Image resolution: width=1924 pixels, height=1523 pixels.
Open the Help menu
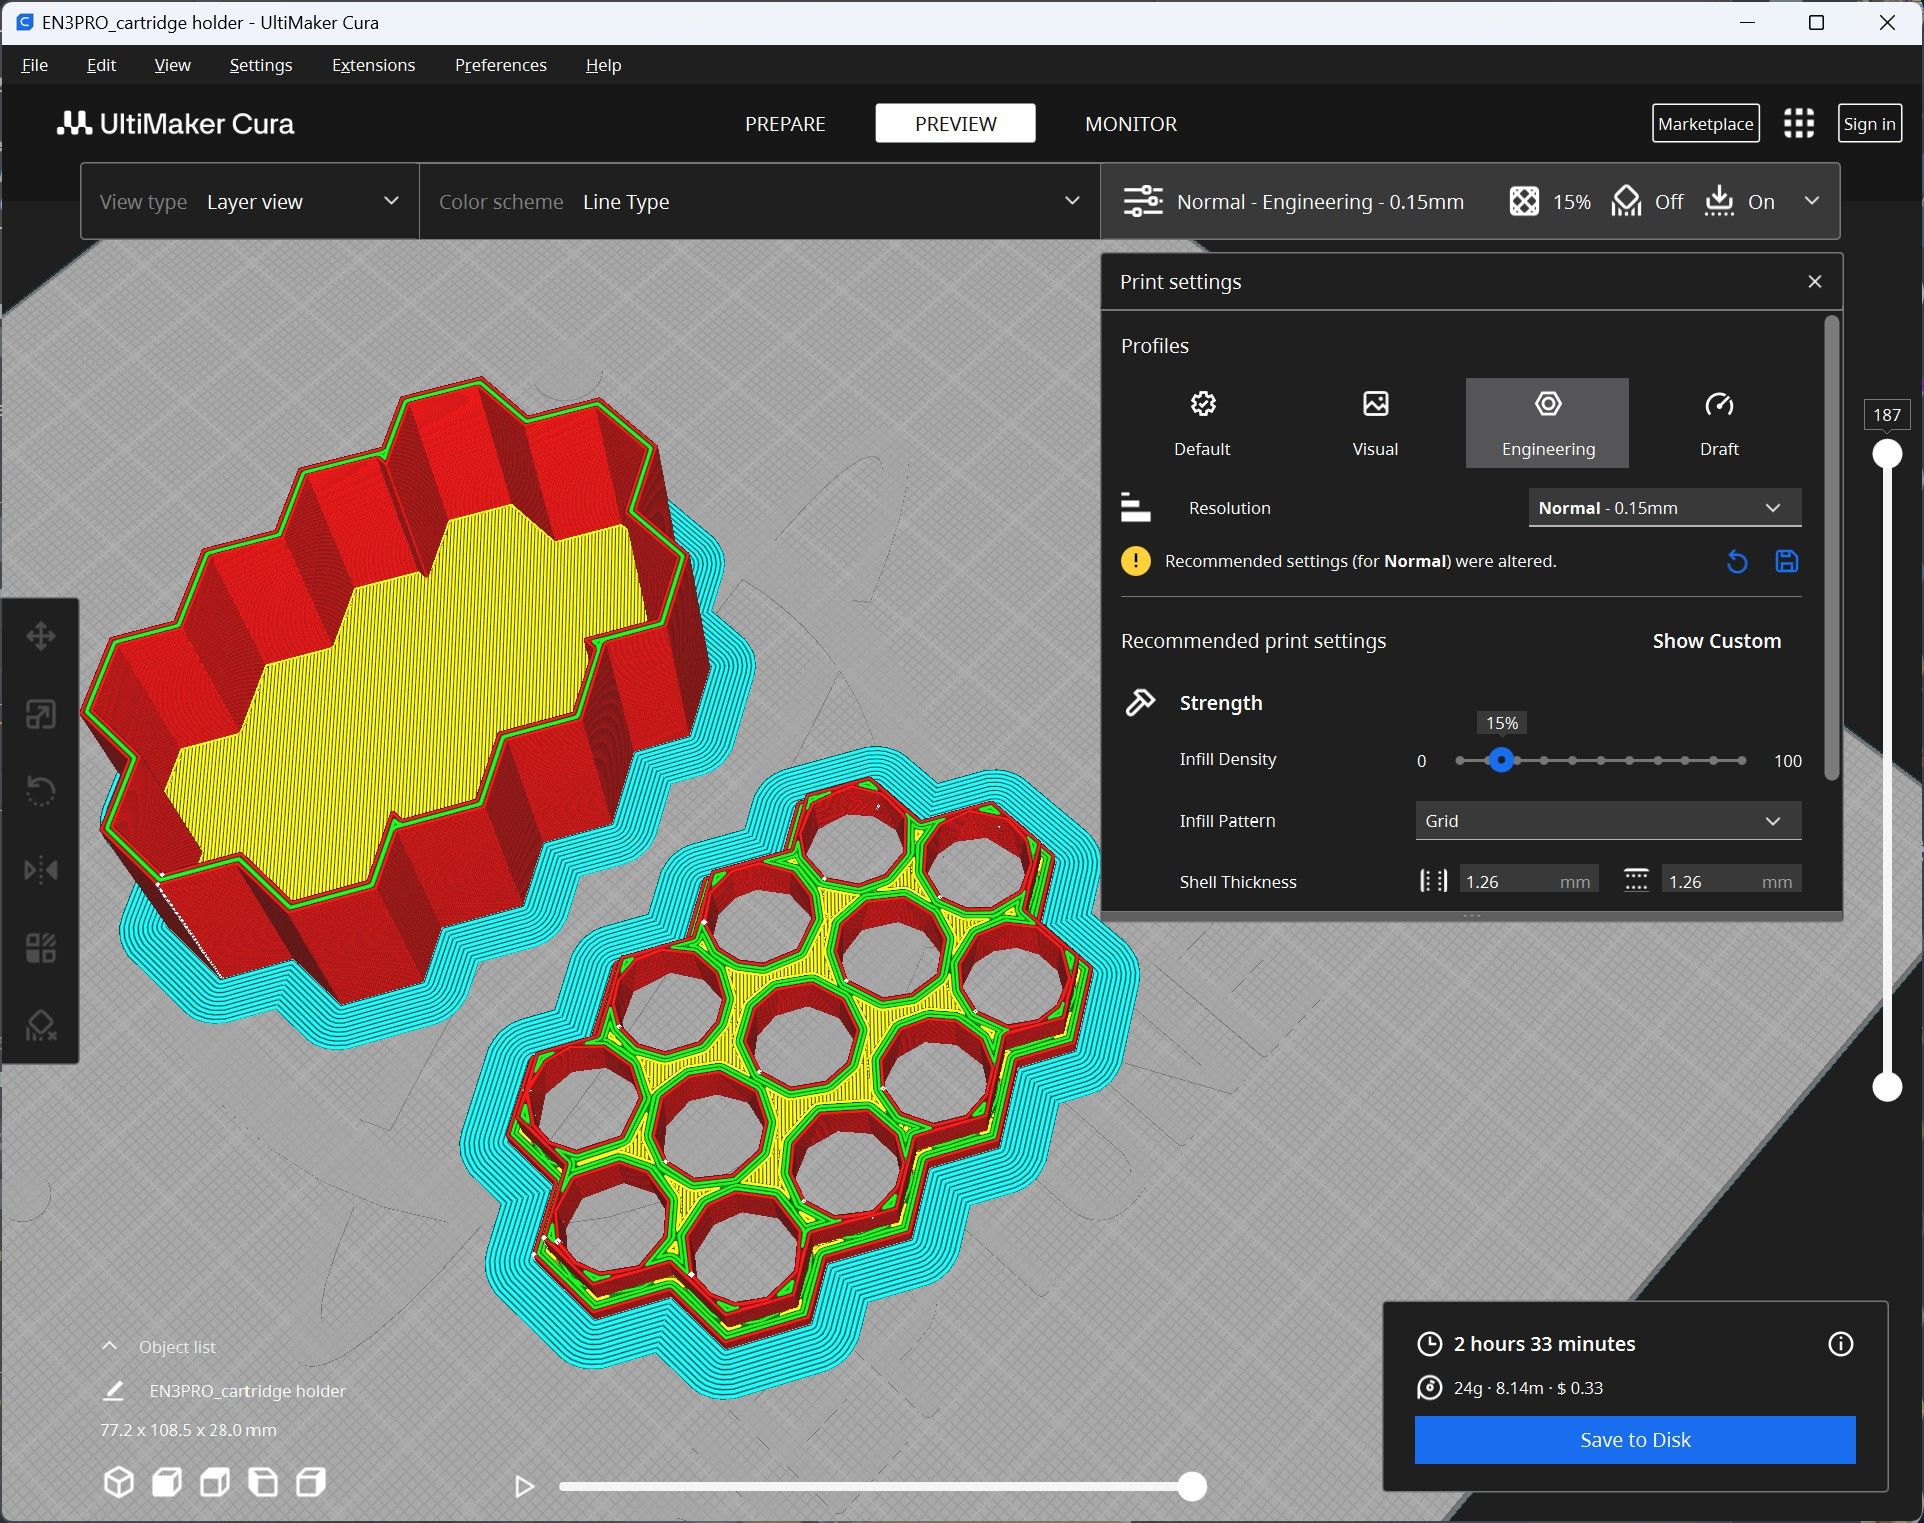click(x=603, y=65)
